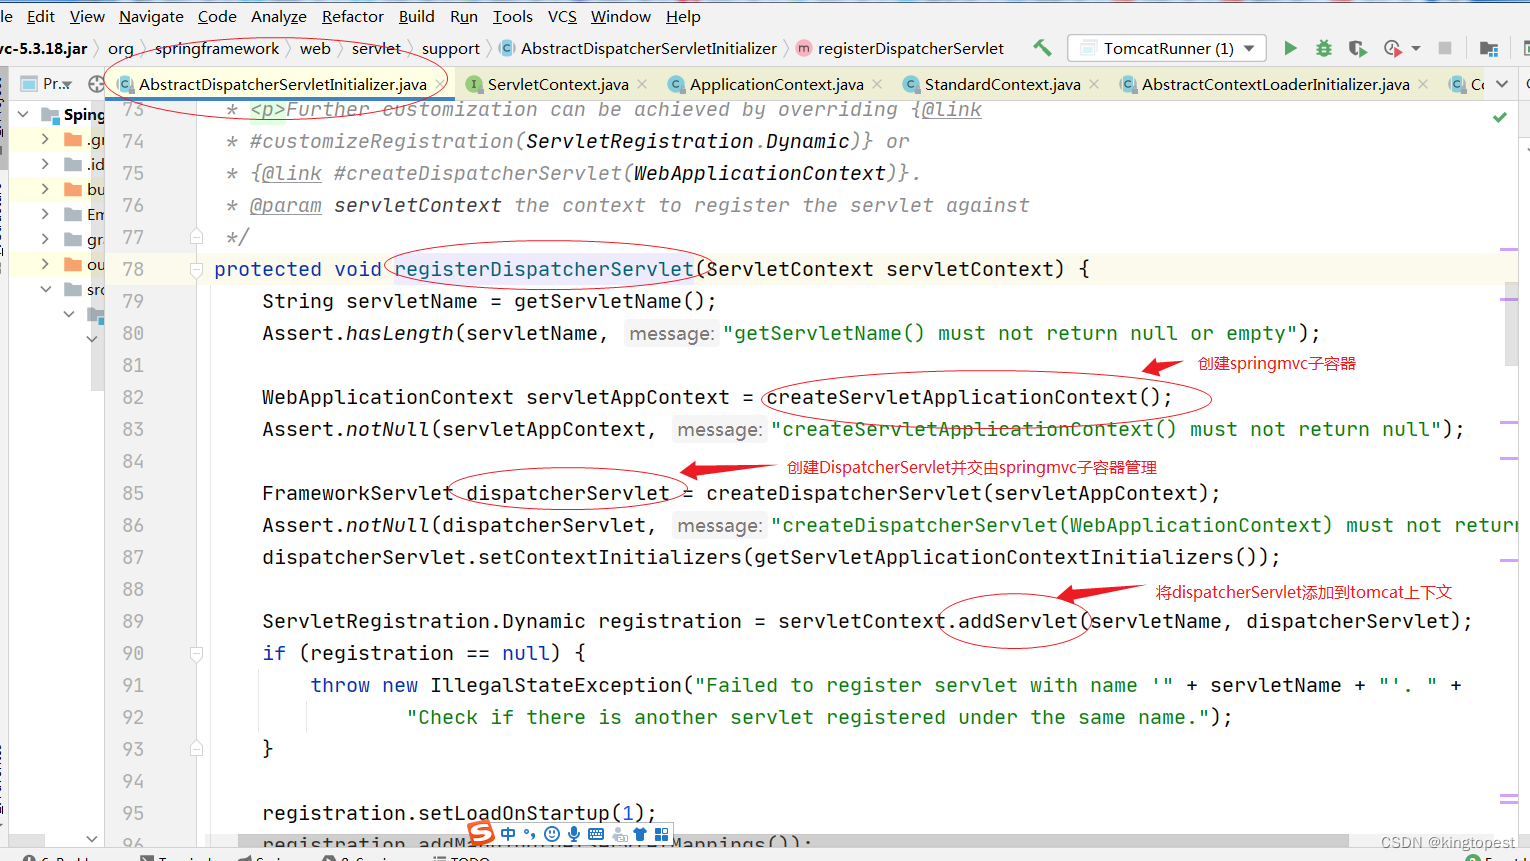Close the StandardContext.java tab
Image resolution: width=1530 pixels, height=861 pixels.
1094,84
